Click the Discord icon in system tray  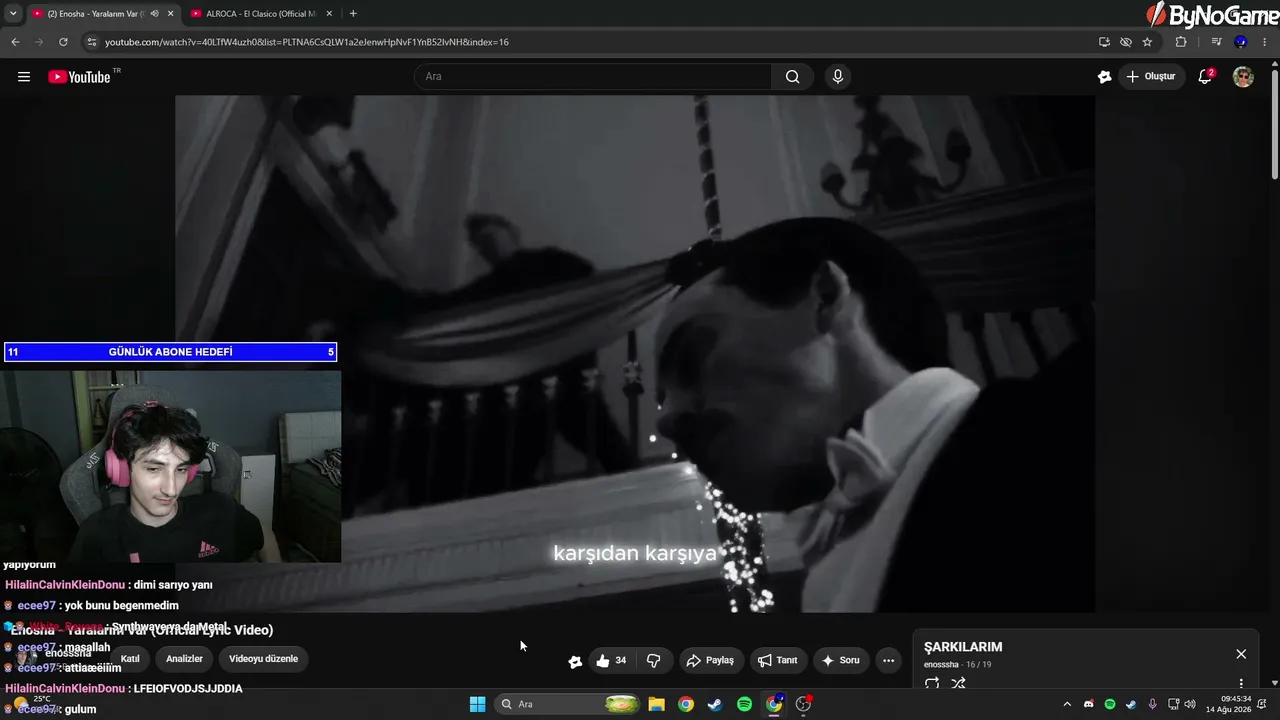[1089, 704]
